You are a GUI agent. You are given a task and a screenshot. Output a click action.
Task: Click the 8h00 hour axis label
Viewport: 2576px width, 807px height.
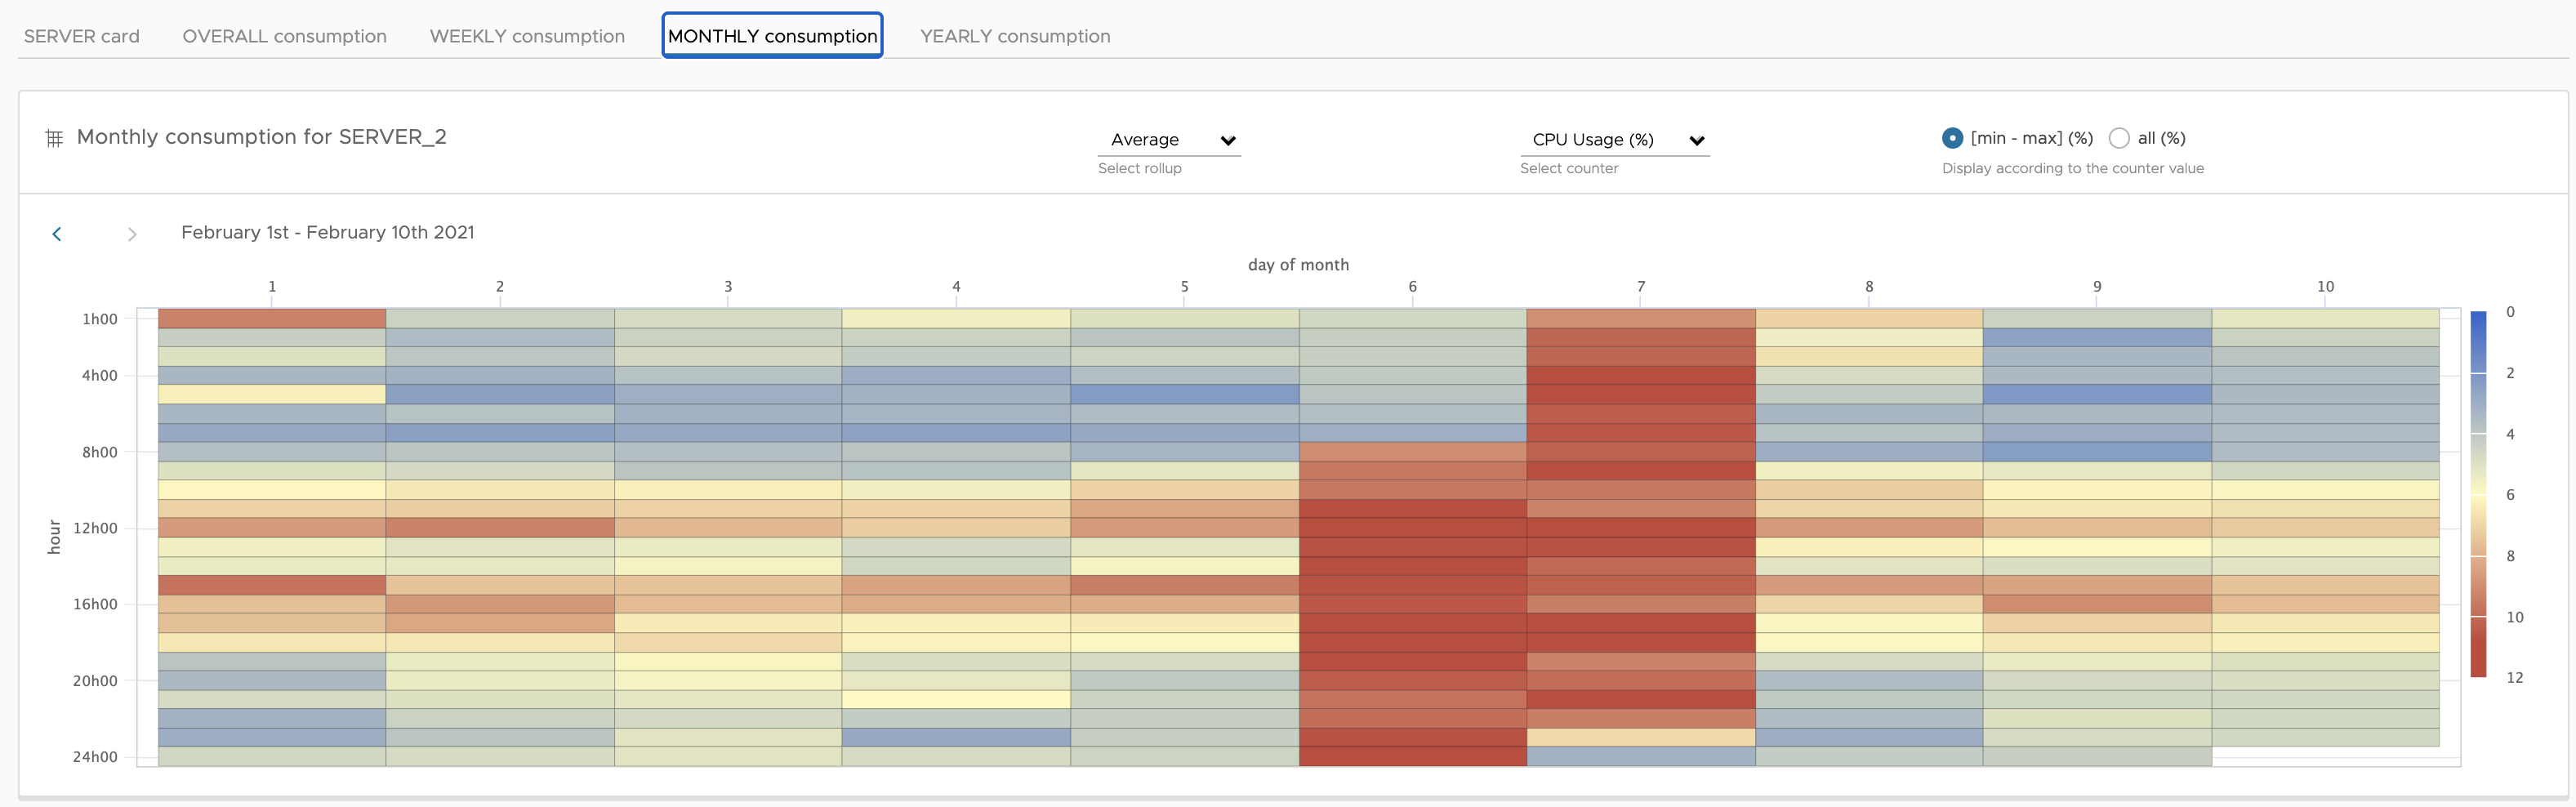pos(100,452)
